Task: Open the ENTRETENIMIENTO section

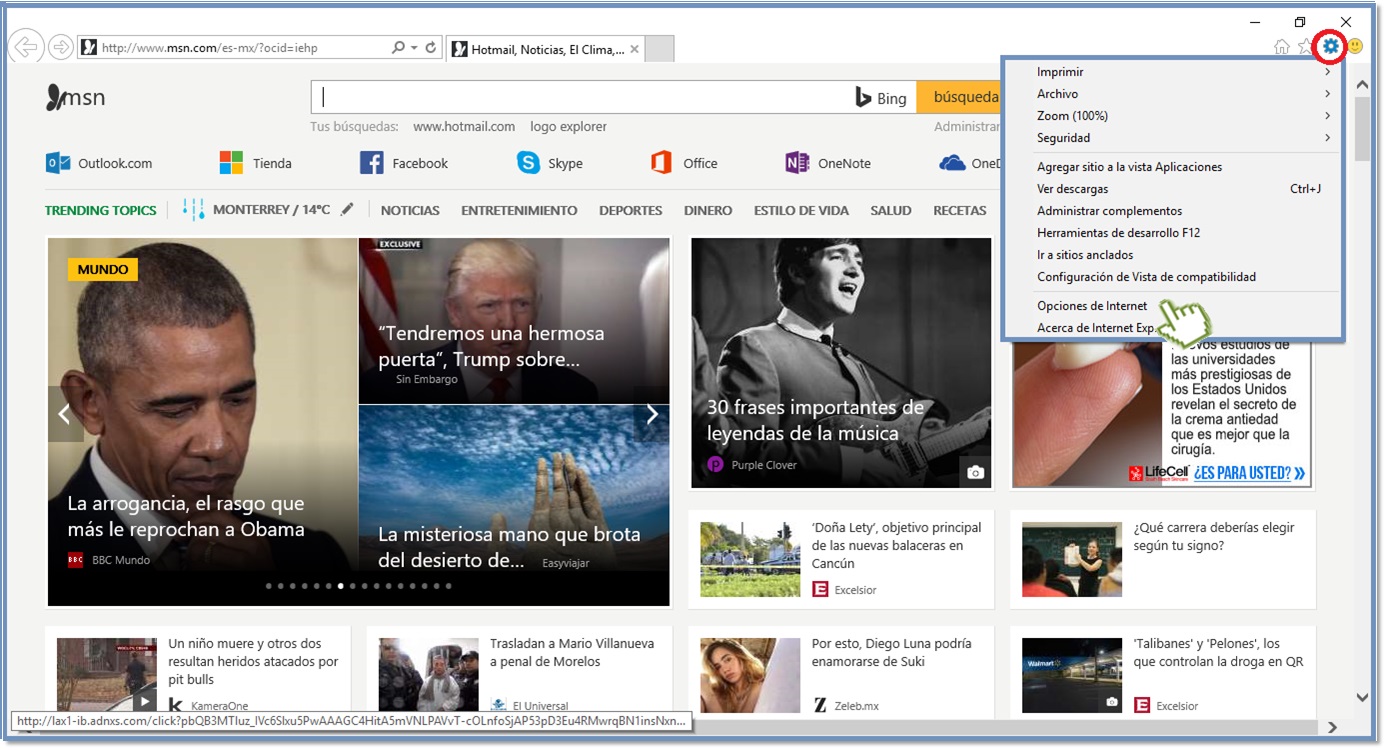Action: [519, 210]
